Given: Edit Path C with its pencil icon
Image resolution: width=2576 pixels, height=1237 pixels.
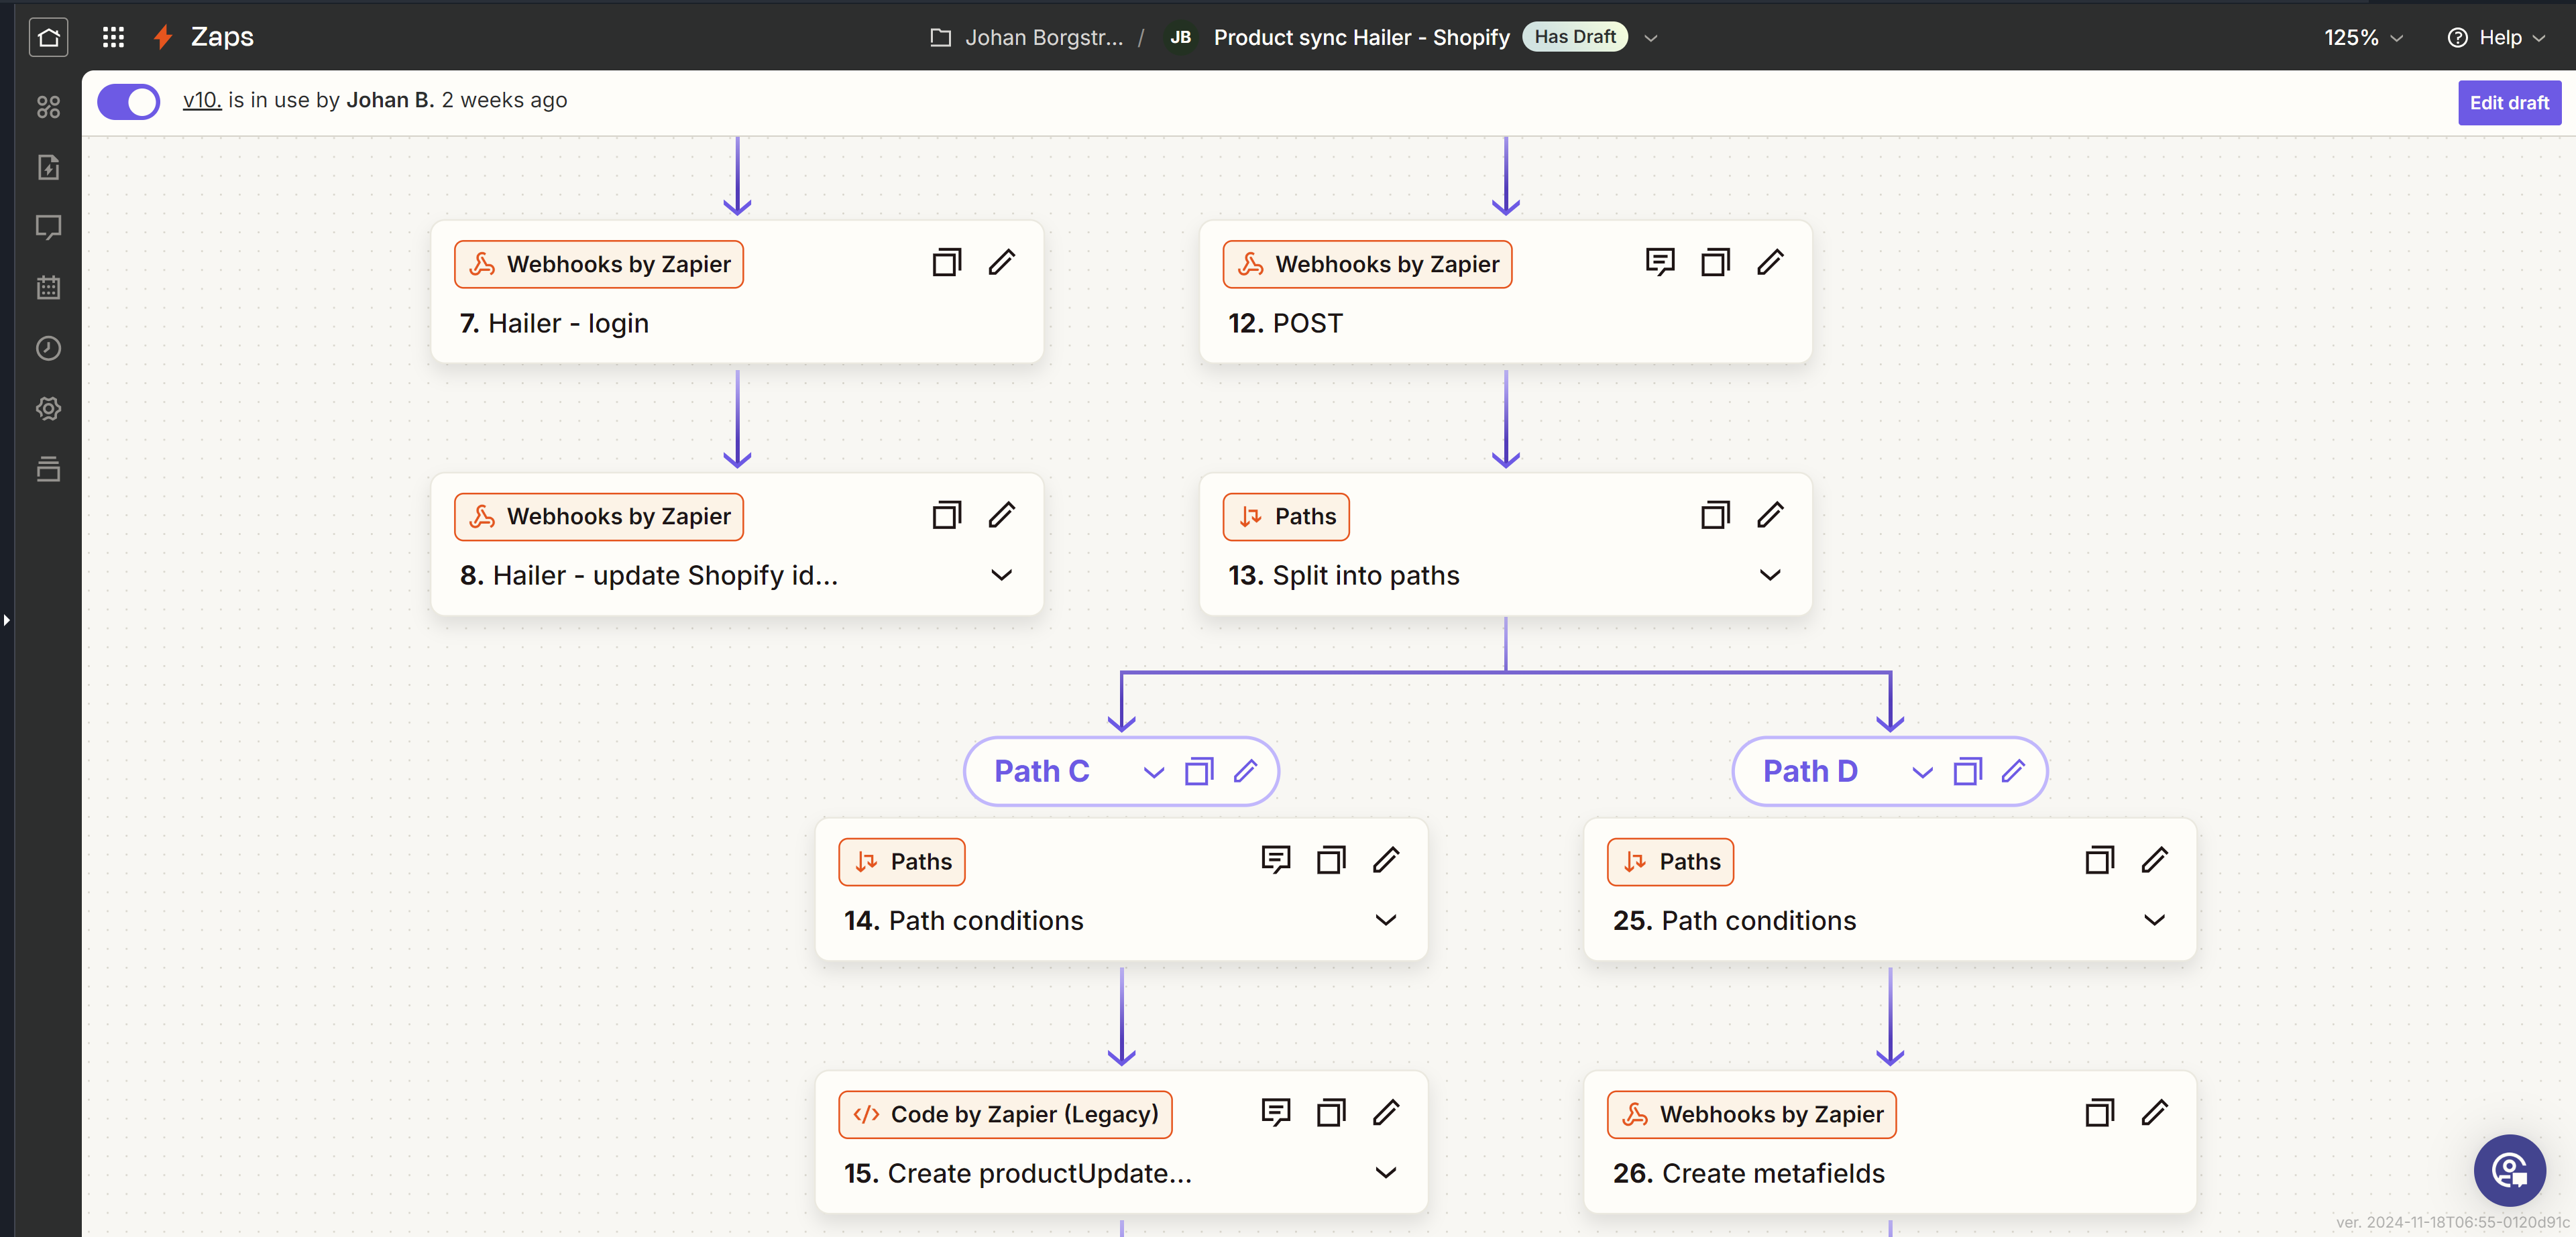Looking at the screenshot, I should coord(1245,771).
